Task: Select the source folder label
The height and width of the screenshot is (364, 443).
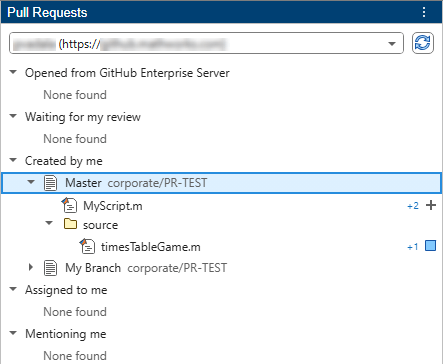Action: coord(100,225)
